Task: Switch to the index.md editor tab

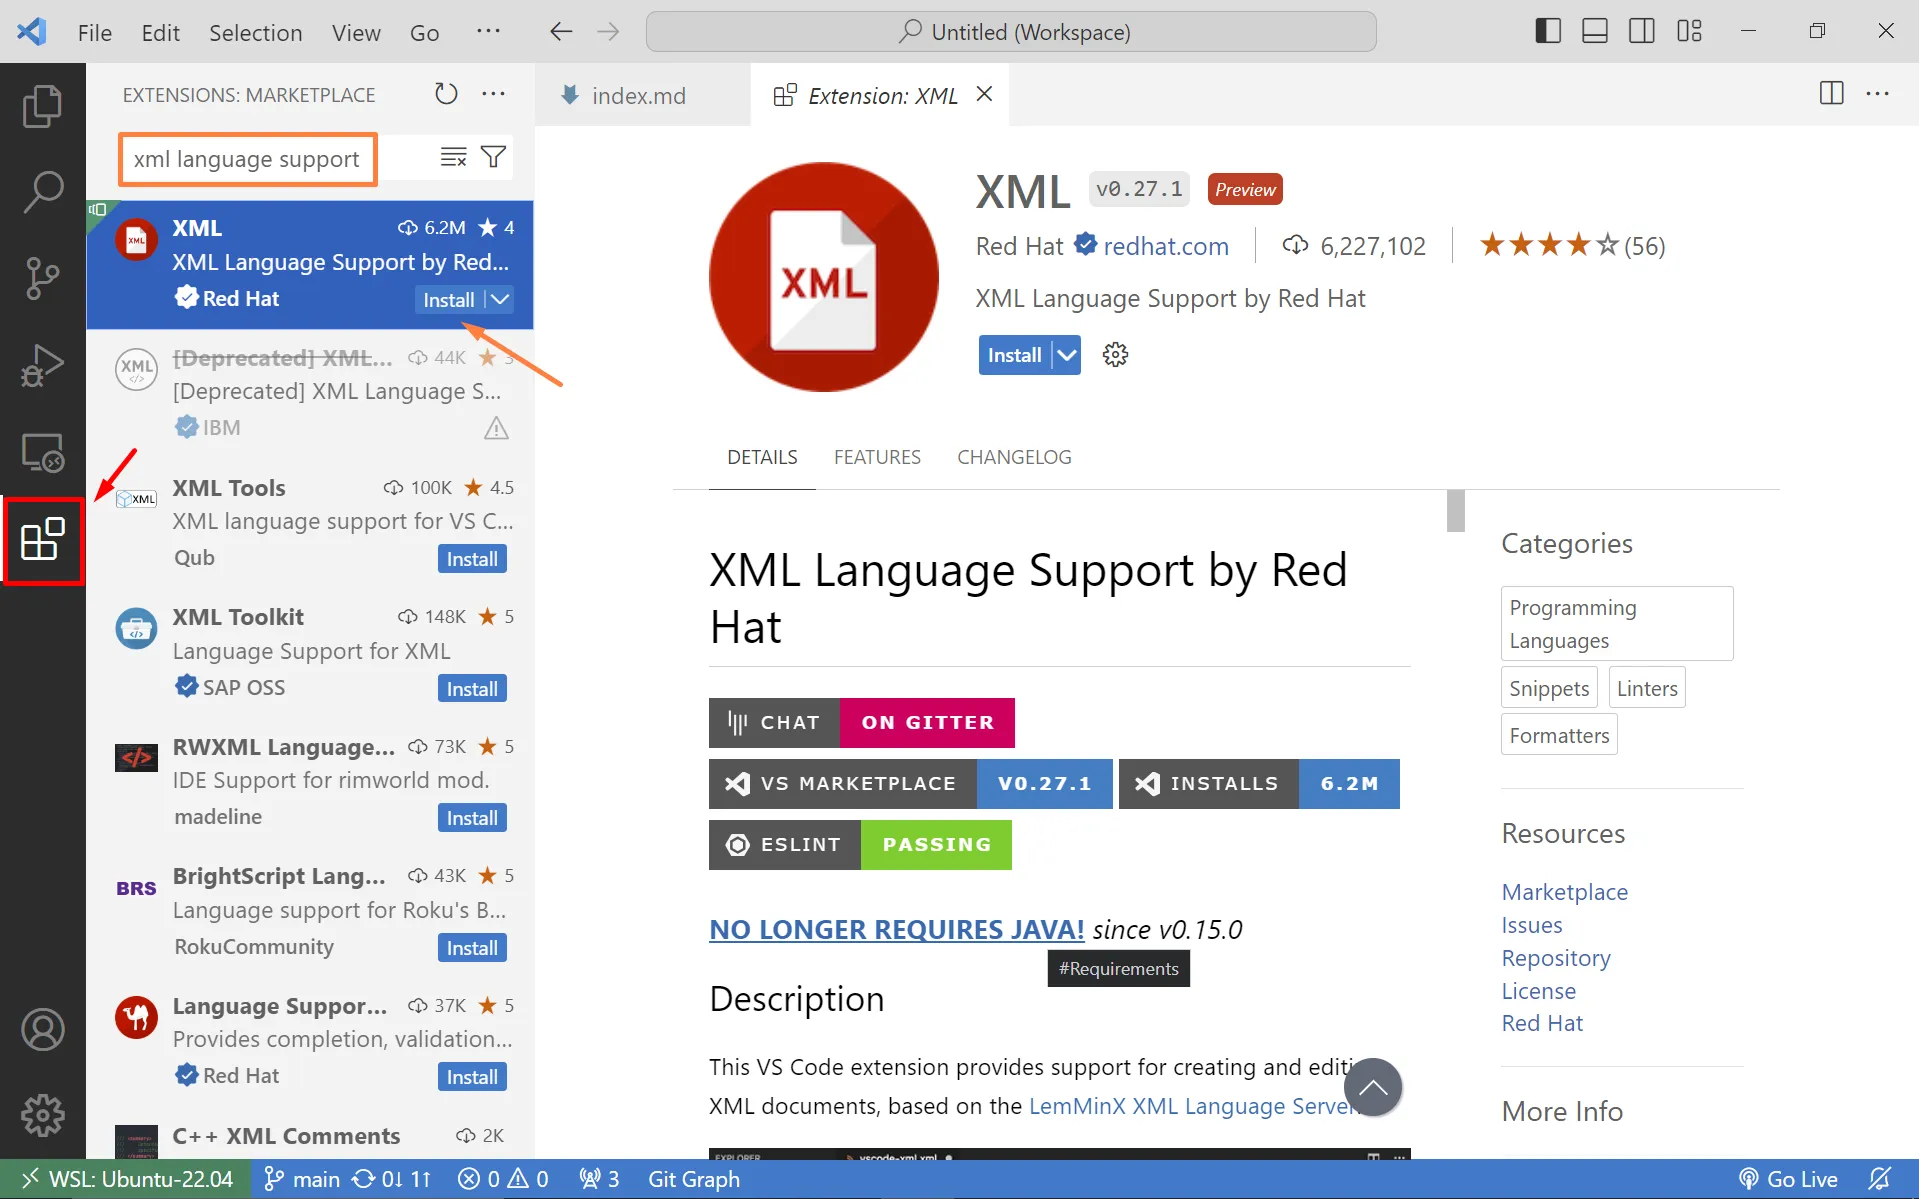Action: pos(638,96)
